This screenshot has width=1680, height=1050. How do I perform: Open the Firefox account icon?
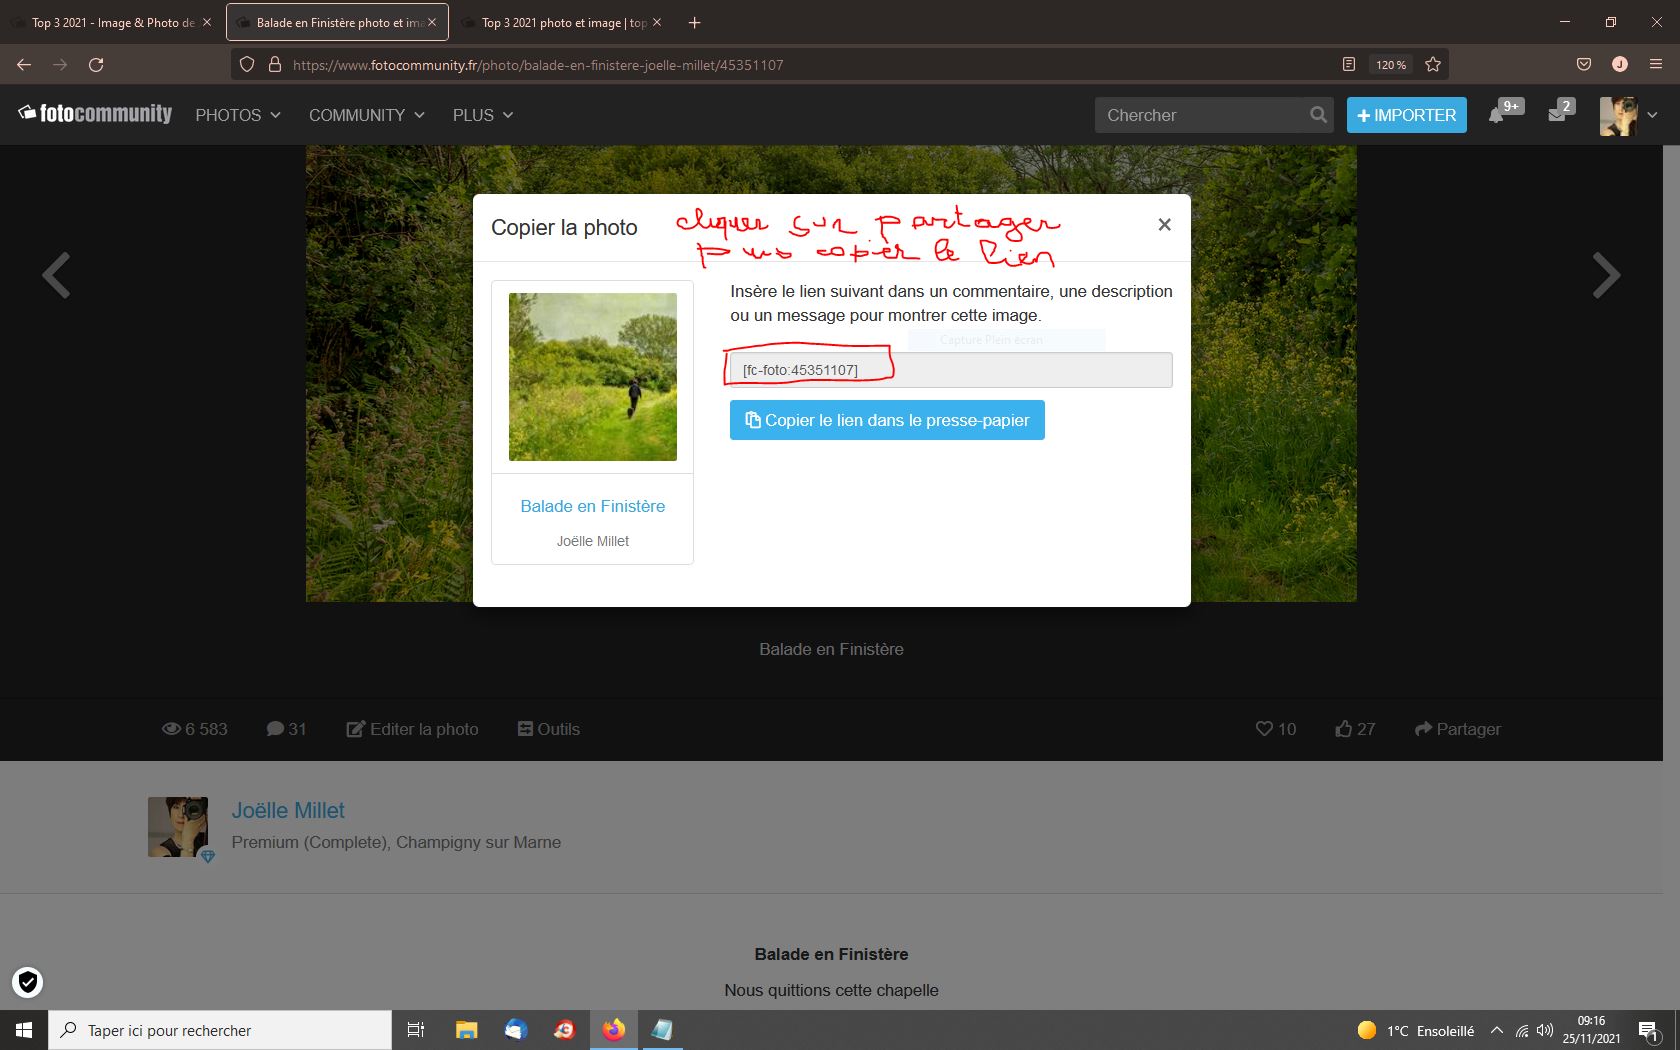[x=1620, y=64]
